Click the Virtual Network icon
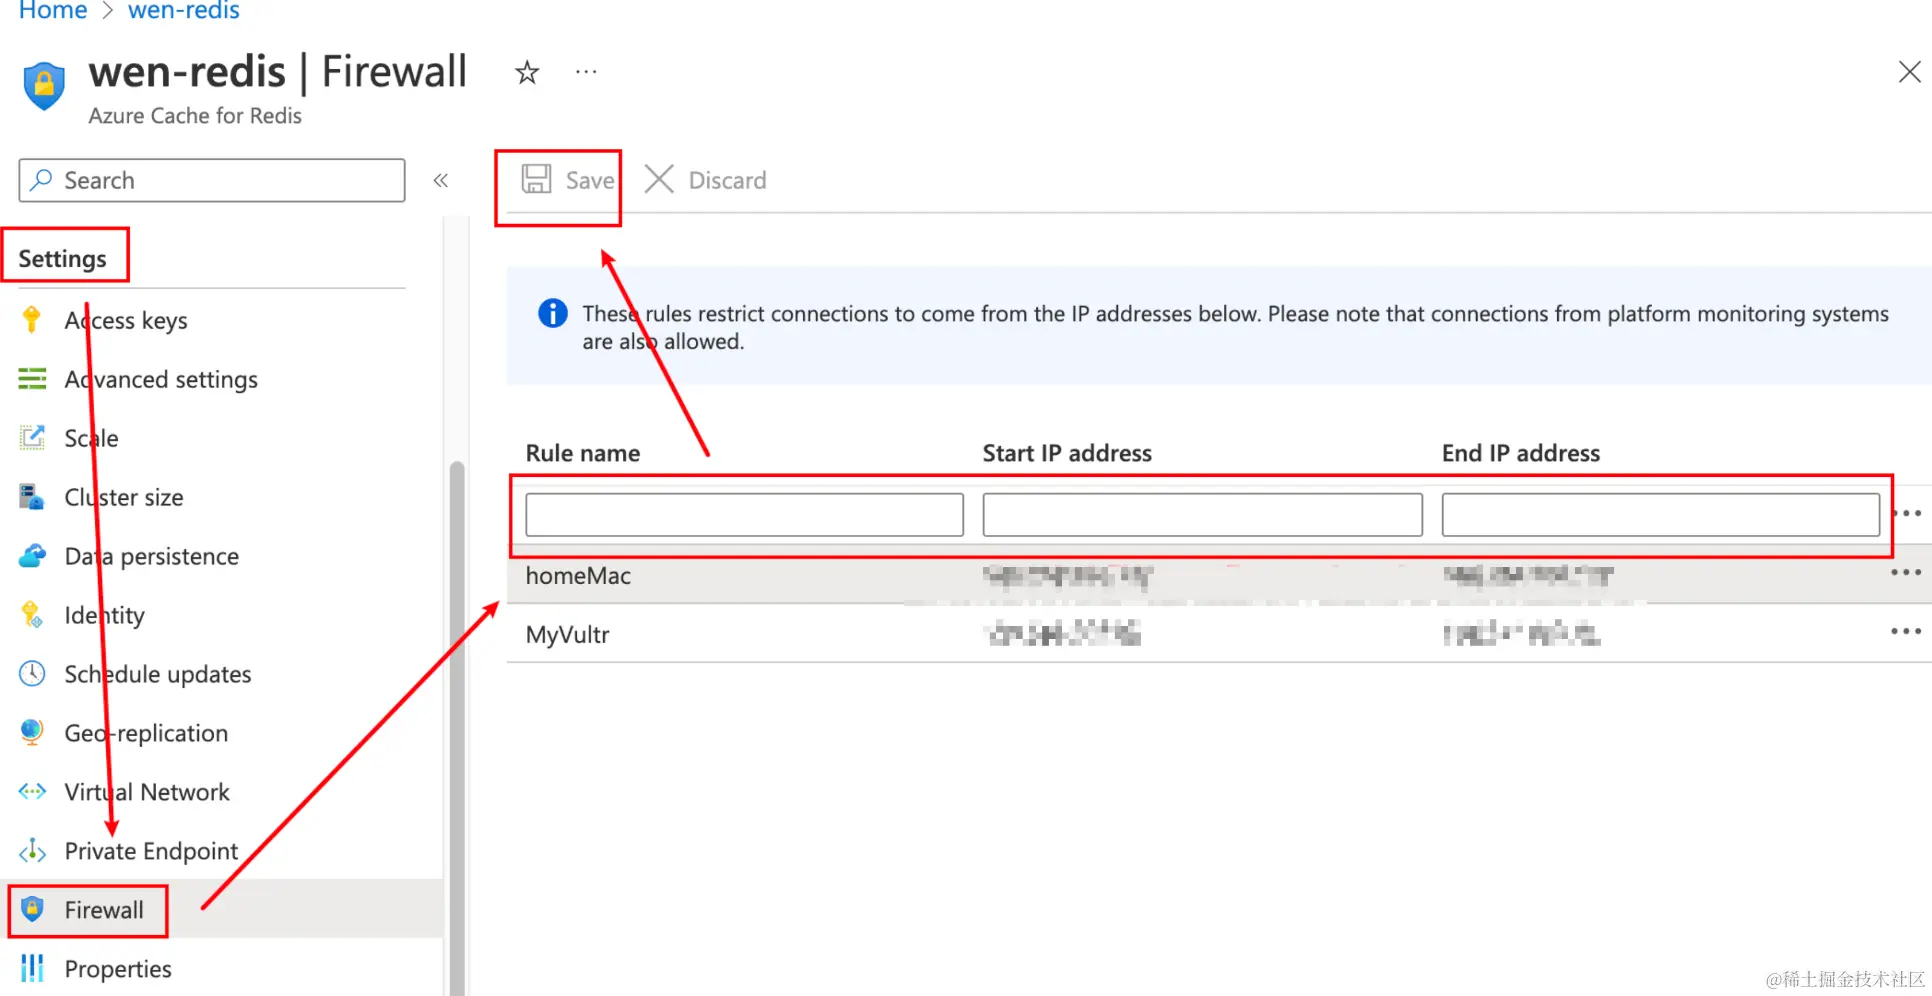 pyautogui.click(x=32, y=792)
